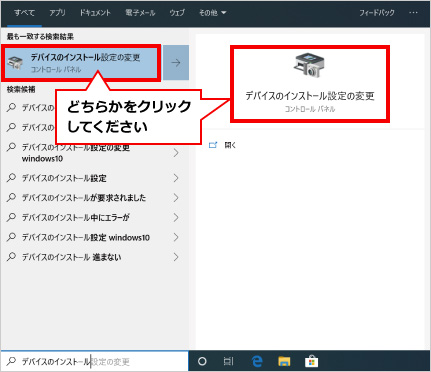Click search icon beside デバイスのインストール 進まない
431x372 pixels.
pos(11,257)
